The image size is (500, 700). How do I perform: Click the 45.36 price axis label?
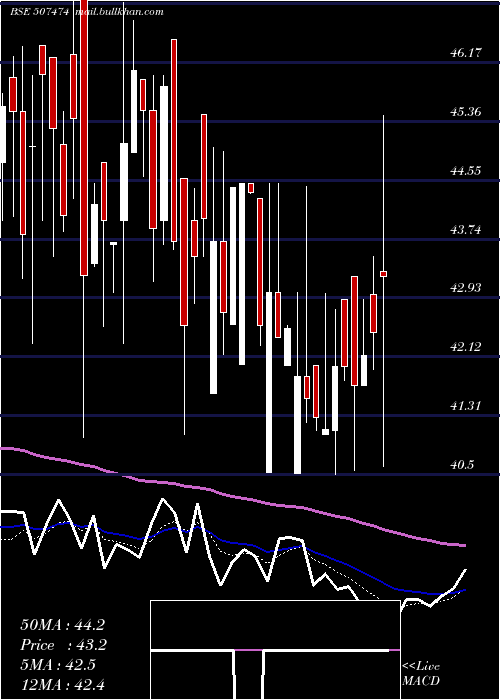tap(466, 112)
